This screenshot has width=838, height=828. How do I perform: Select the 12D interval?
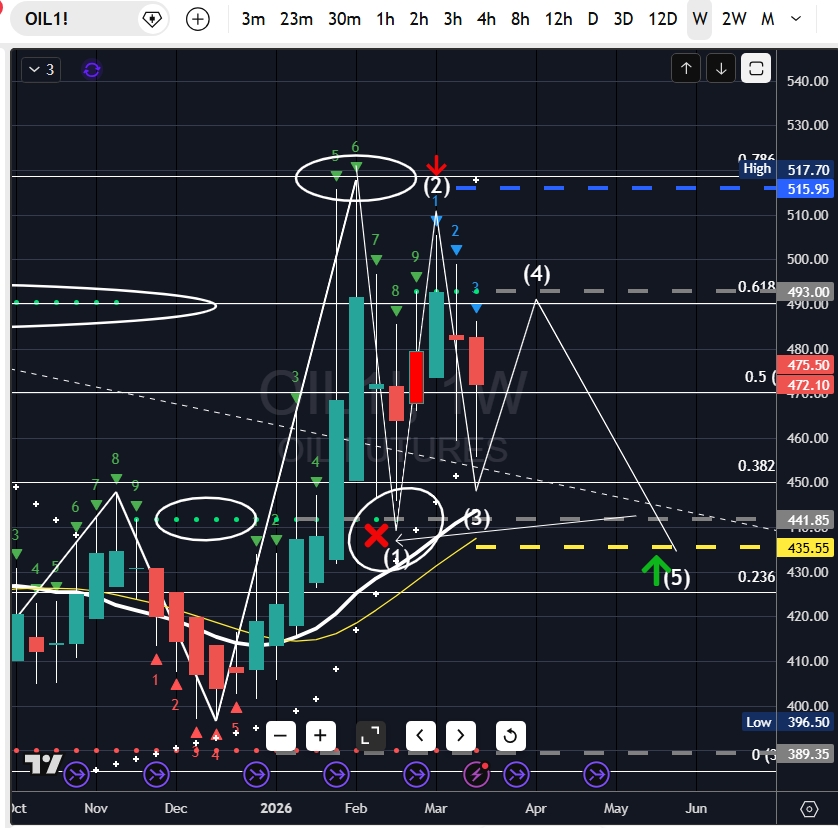point(663,19)
